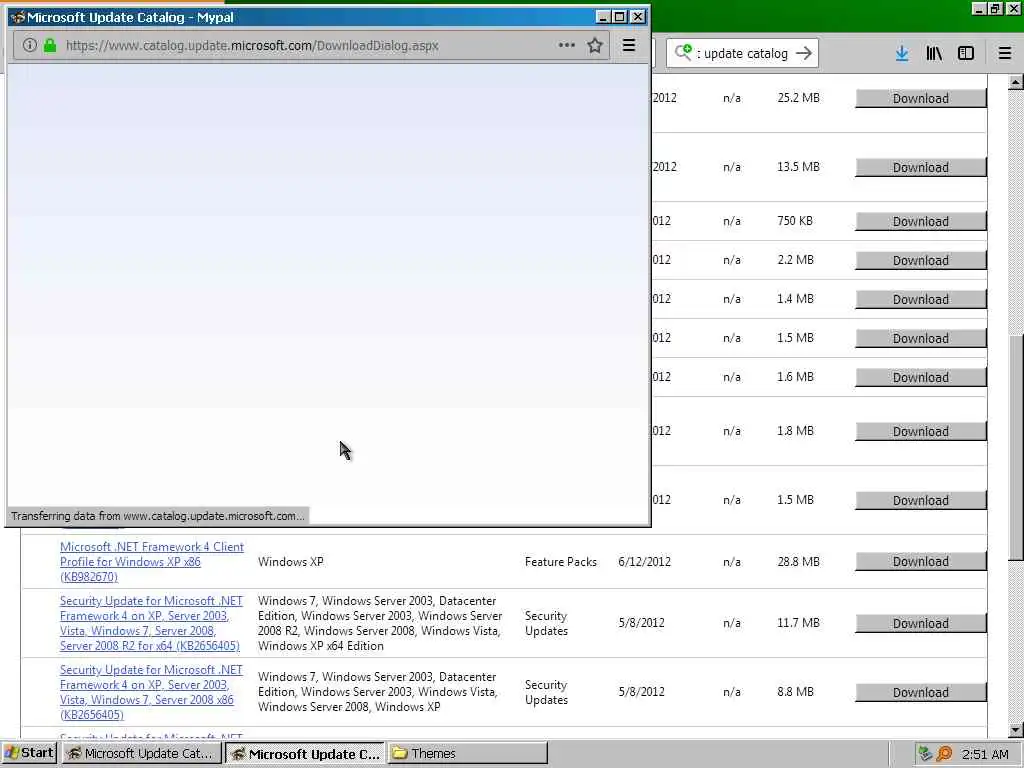
Task: Click the vertical scrollbar thumb
Action: click(1016, 447)
